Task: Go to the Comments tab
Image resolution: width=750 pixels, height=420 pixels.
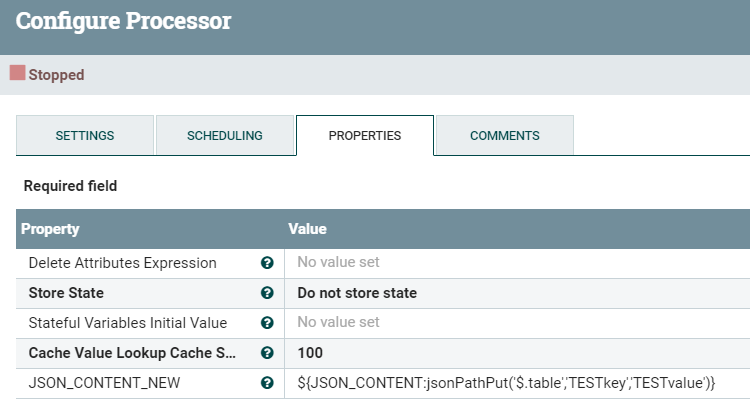Action: tap(505, 136)
